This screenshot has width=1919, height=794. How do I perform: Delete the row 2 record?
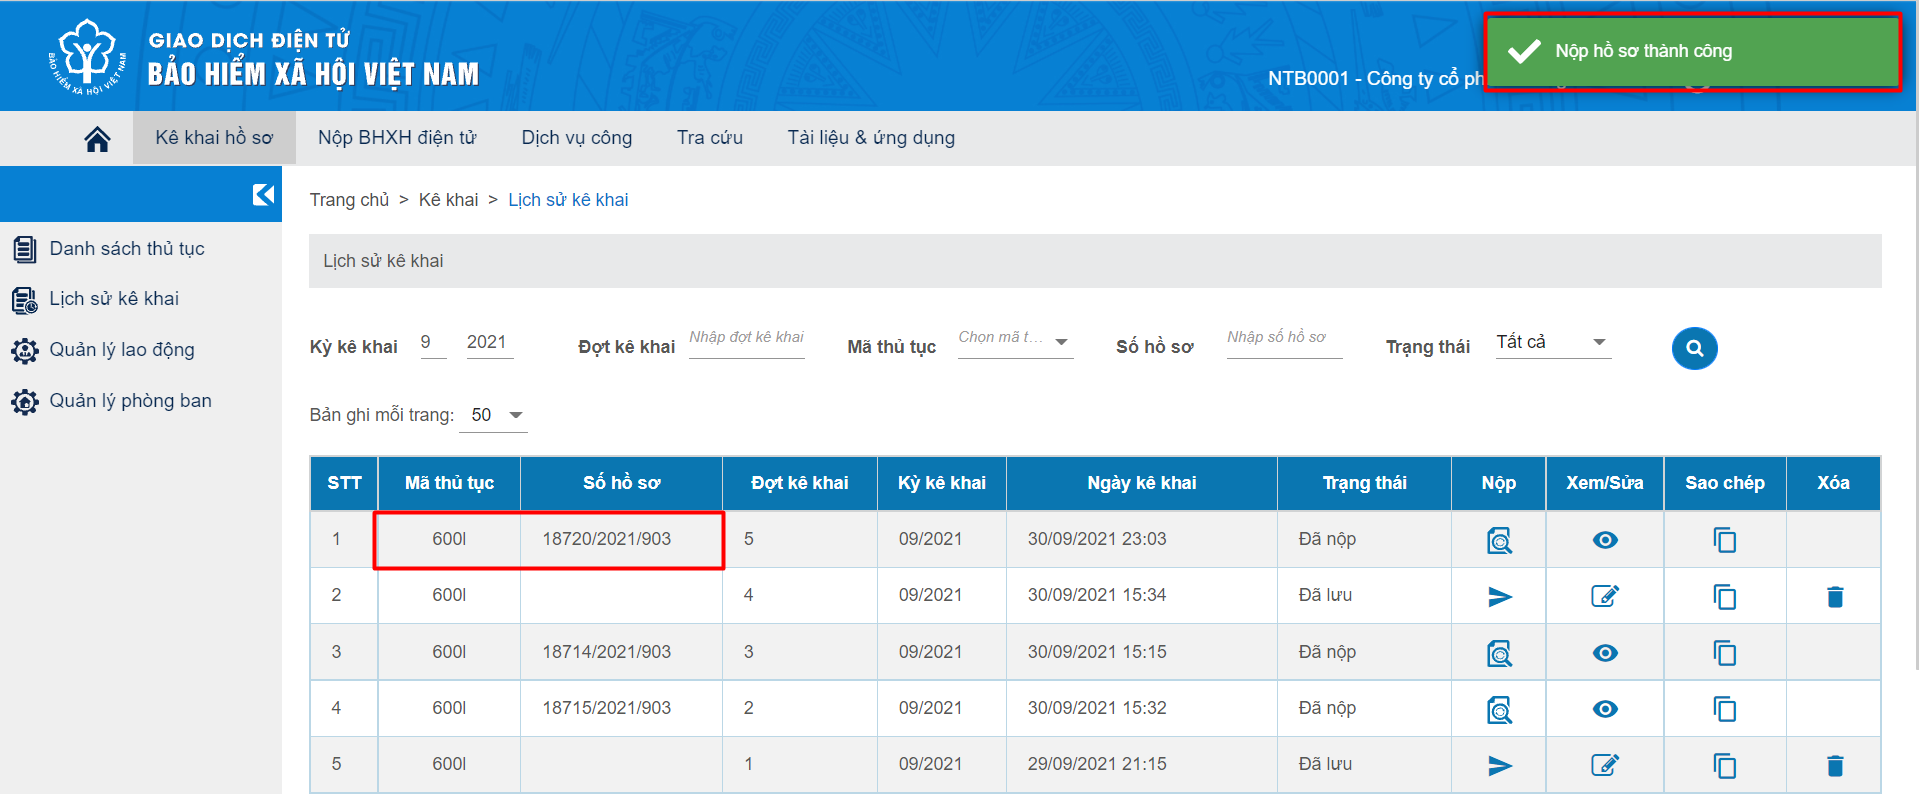pos(1834,597)
